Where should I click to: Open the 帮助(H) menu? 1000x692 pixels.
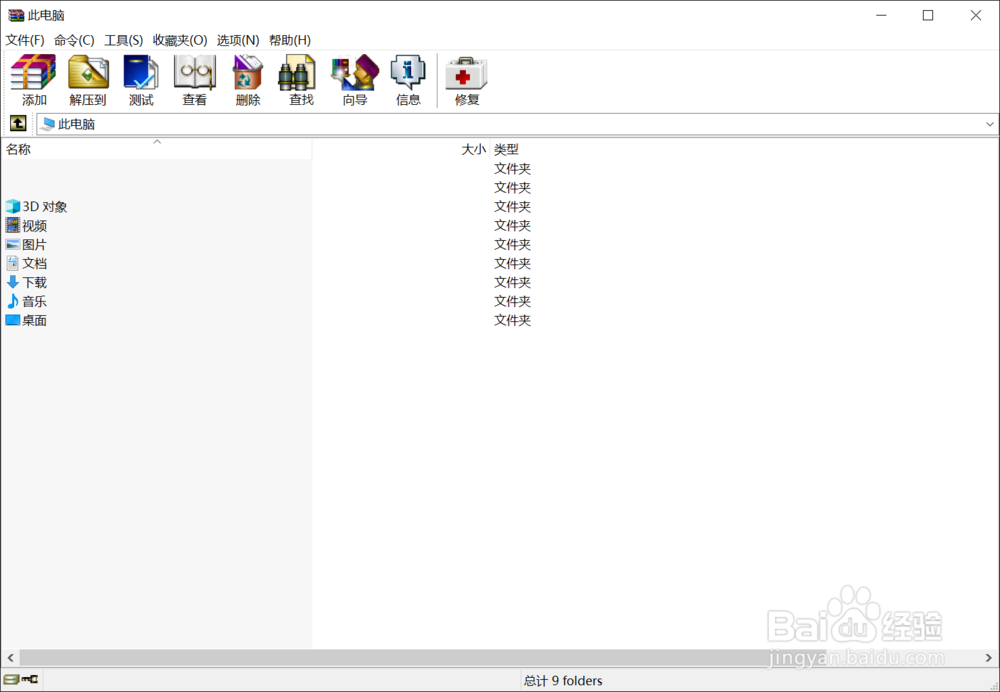click(290, 40)
